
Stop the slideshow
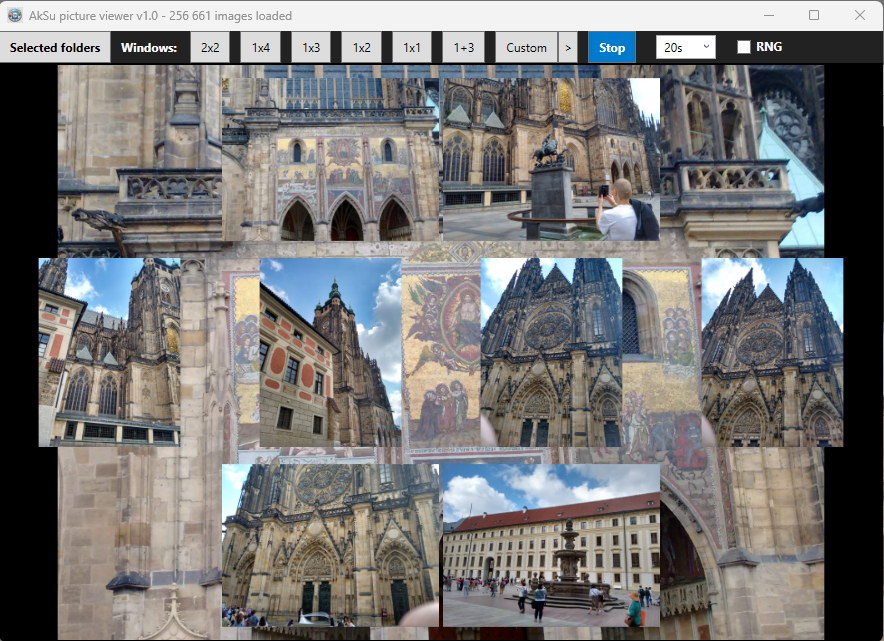pos(612,47)
